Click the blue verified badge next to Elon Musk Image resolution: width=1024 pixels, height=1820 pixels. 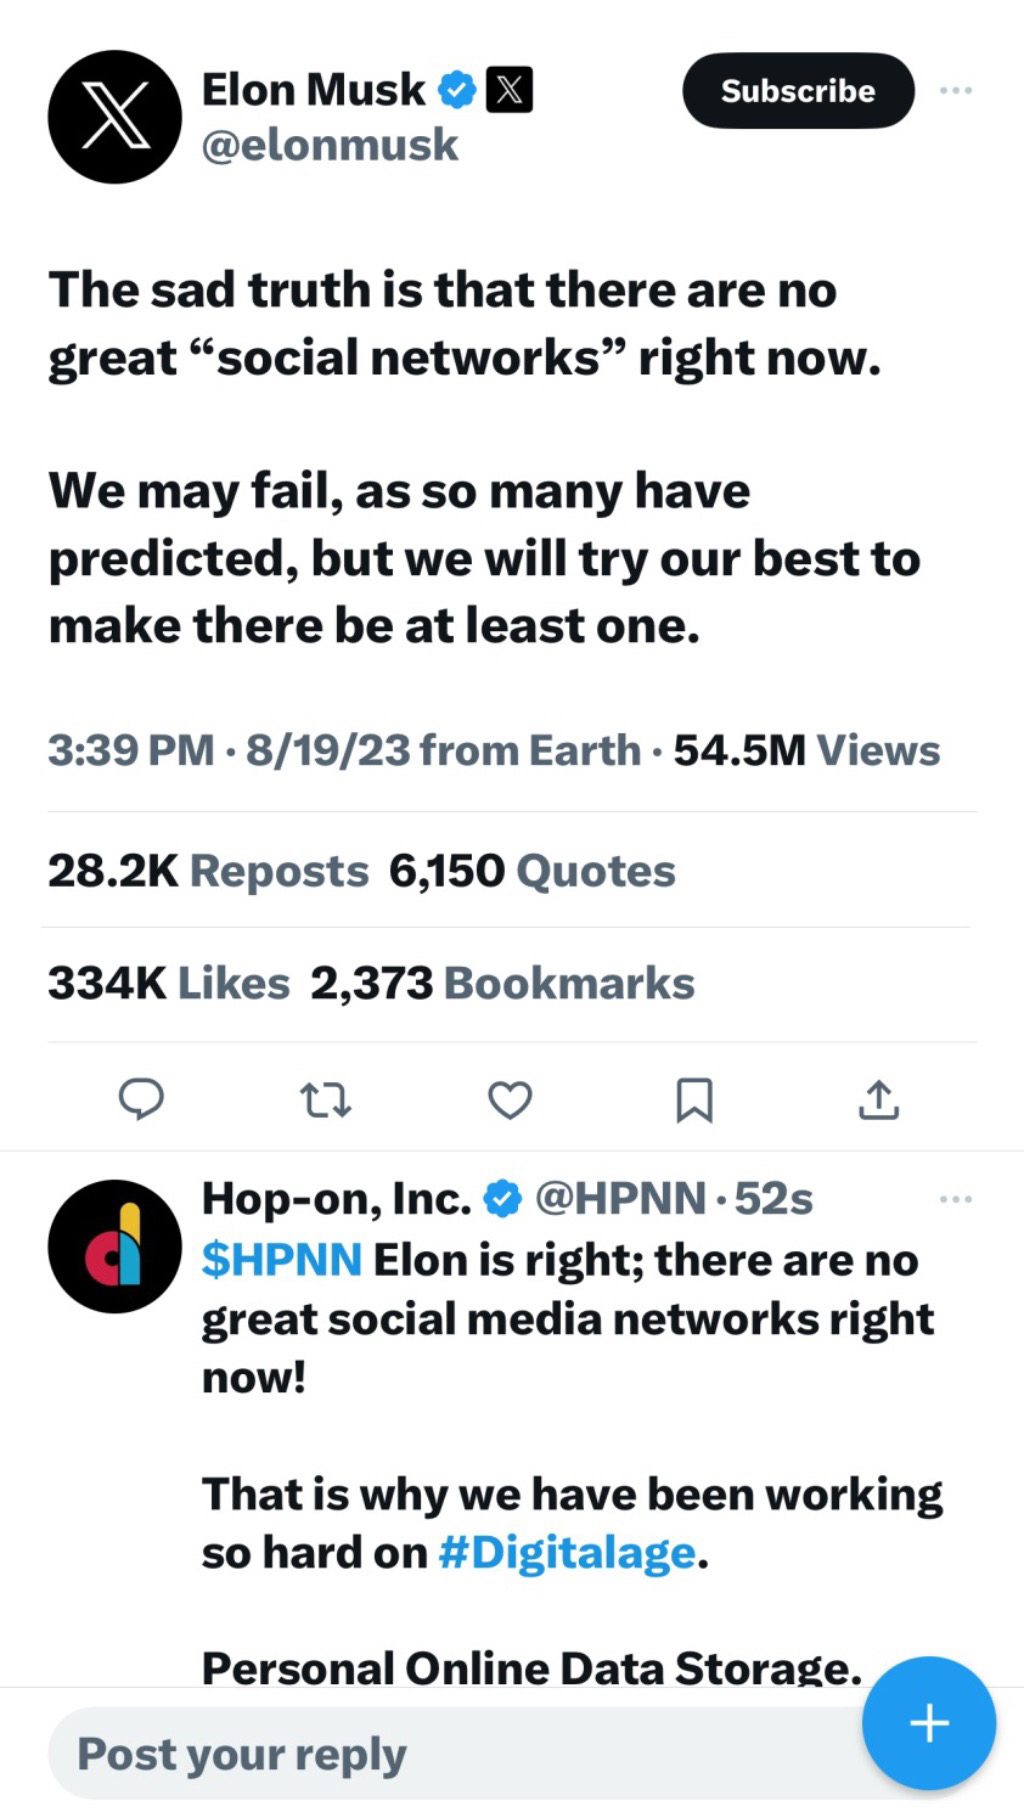(x=458, y=90)
